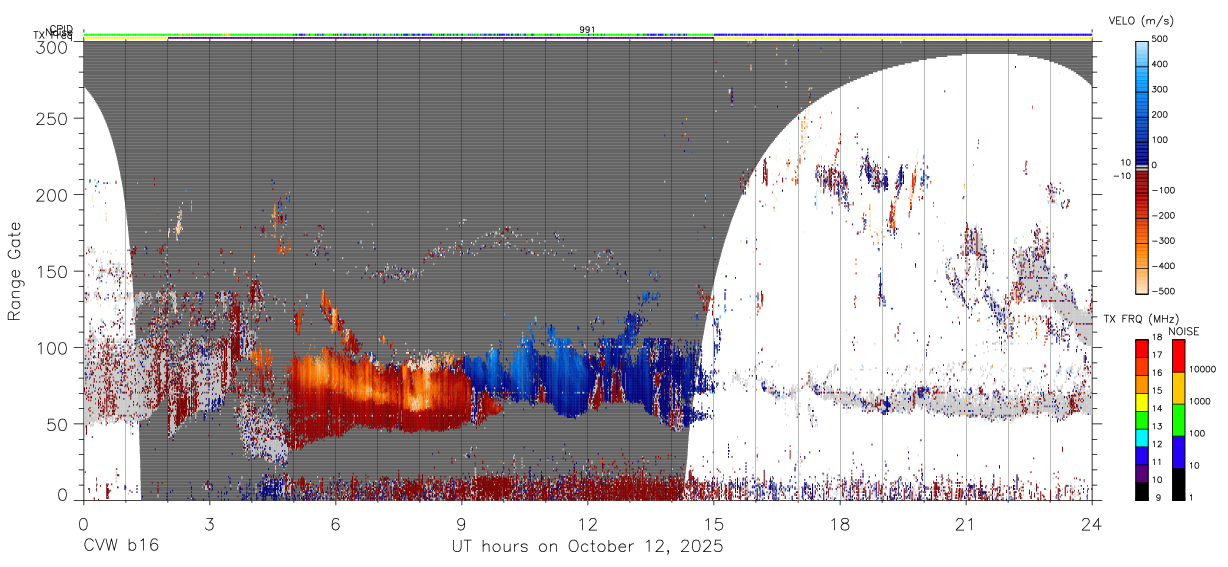The width and height of the screenshot is (1228, 567).
Task: Click the "UT hours on October 12, 2025" label
Action: point(587,546)
